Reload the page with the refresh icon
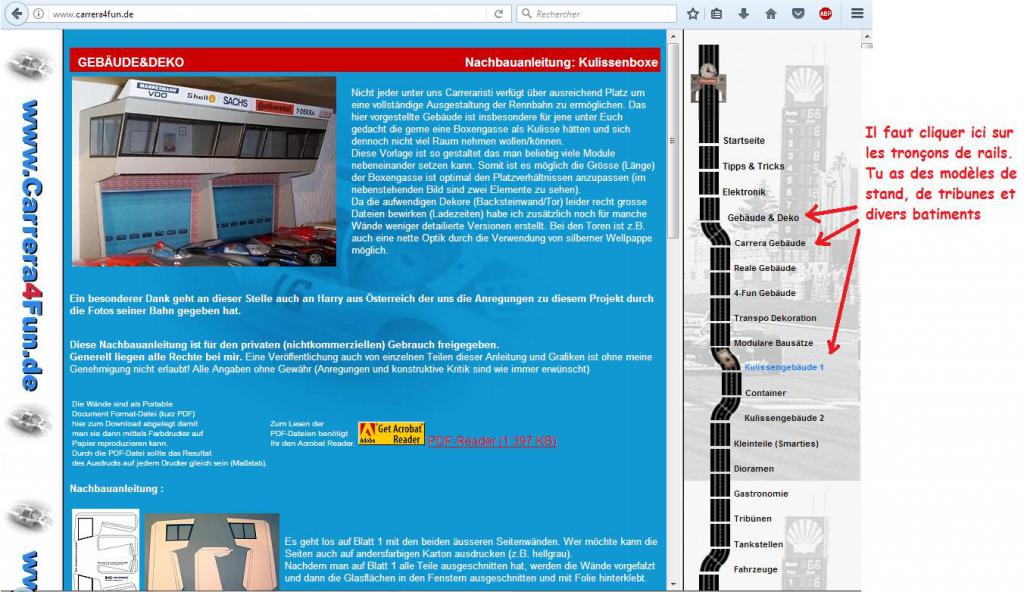Image resolution: width=1024 pixels, height=592 pixels. click(498, 14)
